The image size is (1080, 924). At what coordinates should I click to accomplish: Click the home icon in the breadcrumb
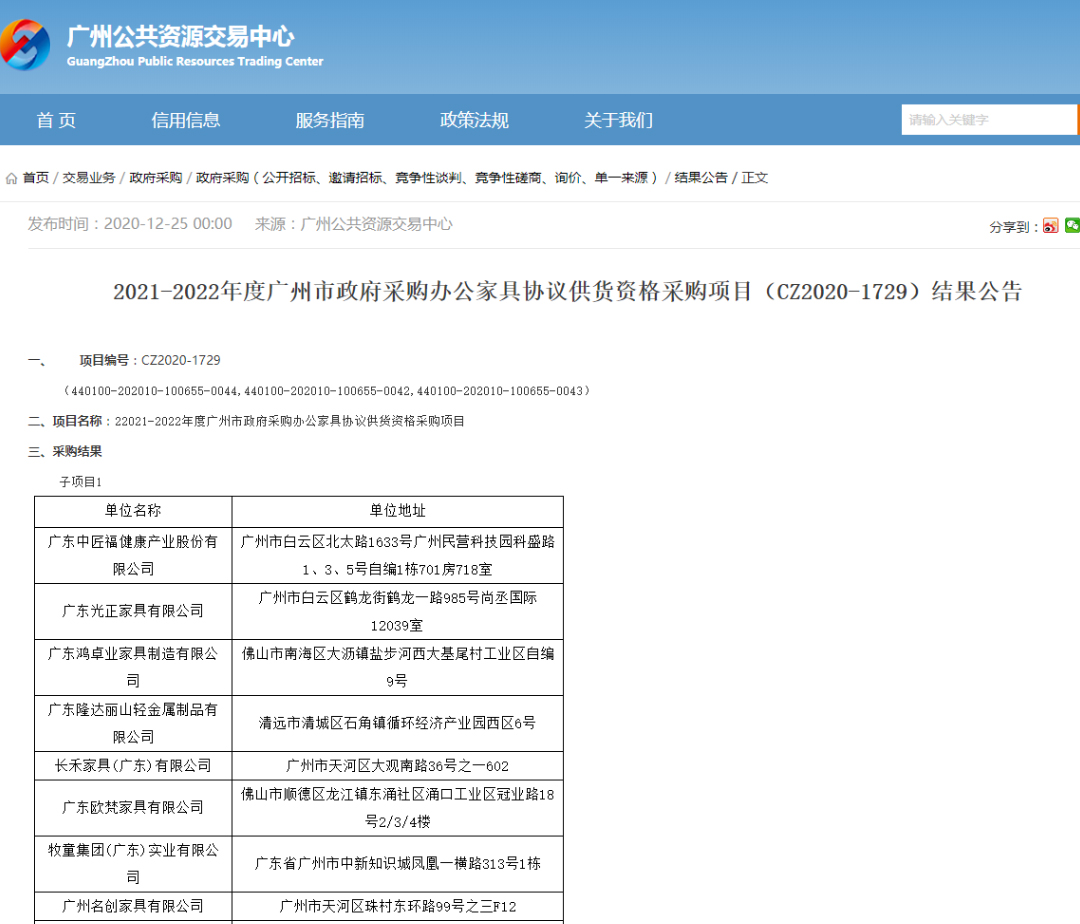click(11, 178)
